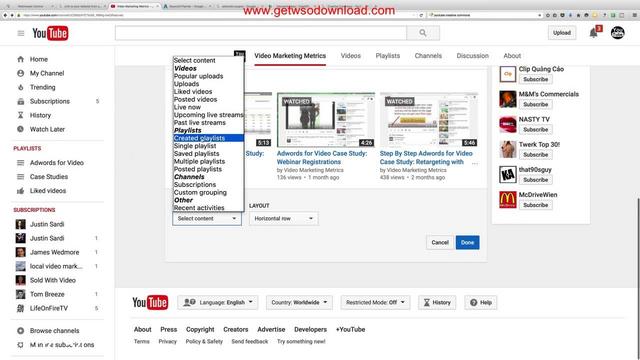Click the Copyright footer link

(x=200, y=329)
